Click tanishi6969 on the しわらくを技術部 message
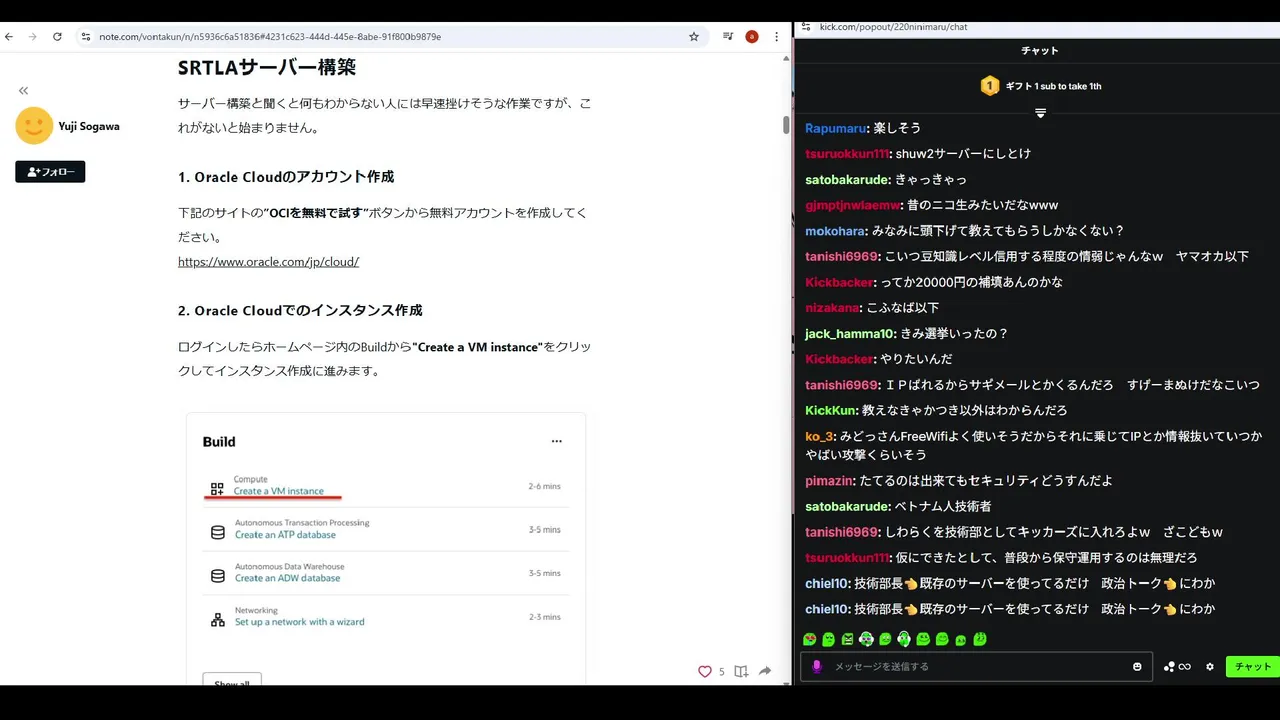Viewport: 1280px width, 720px height. [842, 532]
